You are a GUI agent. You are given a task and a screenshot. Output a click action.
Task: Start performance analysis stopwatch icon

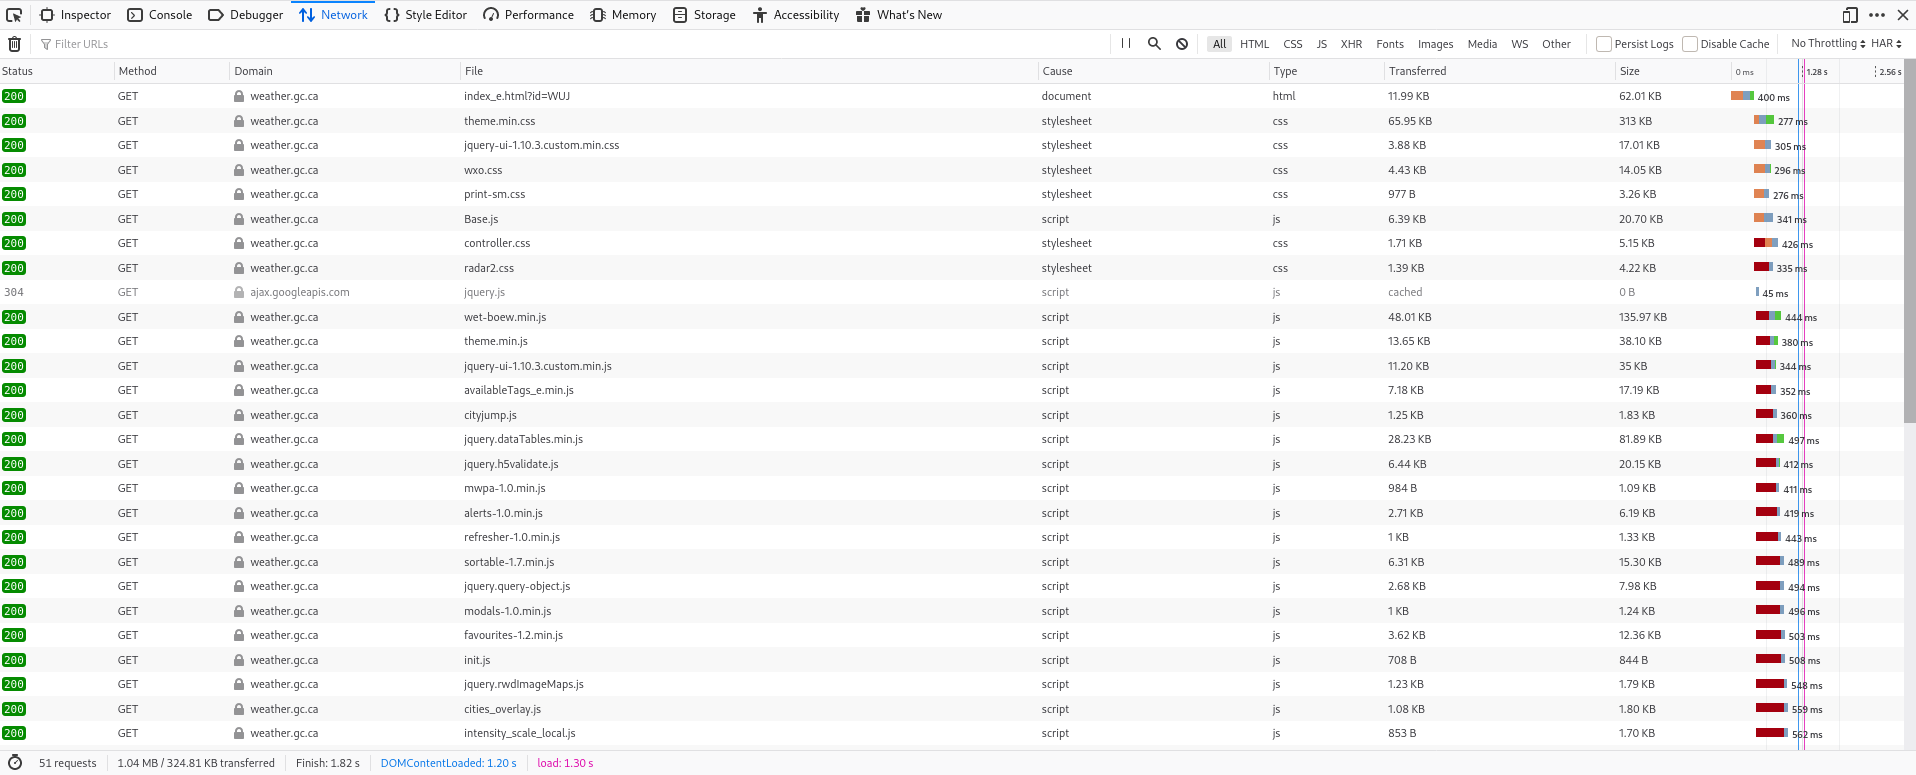(15, 763)
